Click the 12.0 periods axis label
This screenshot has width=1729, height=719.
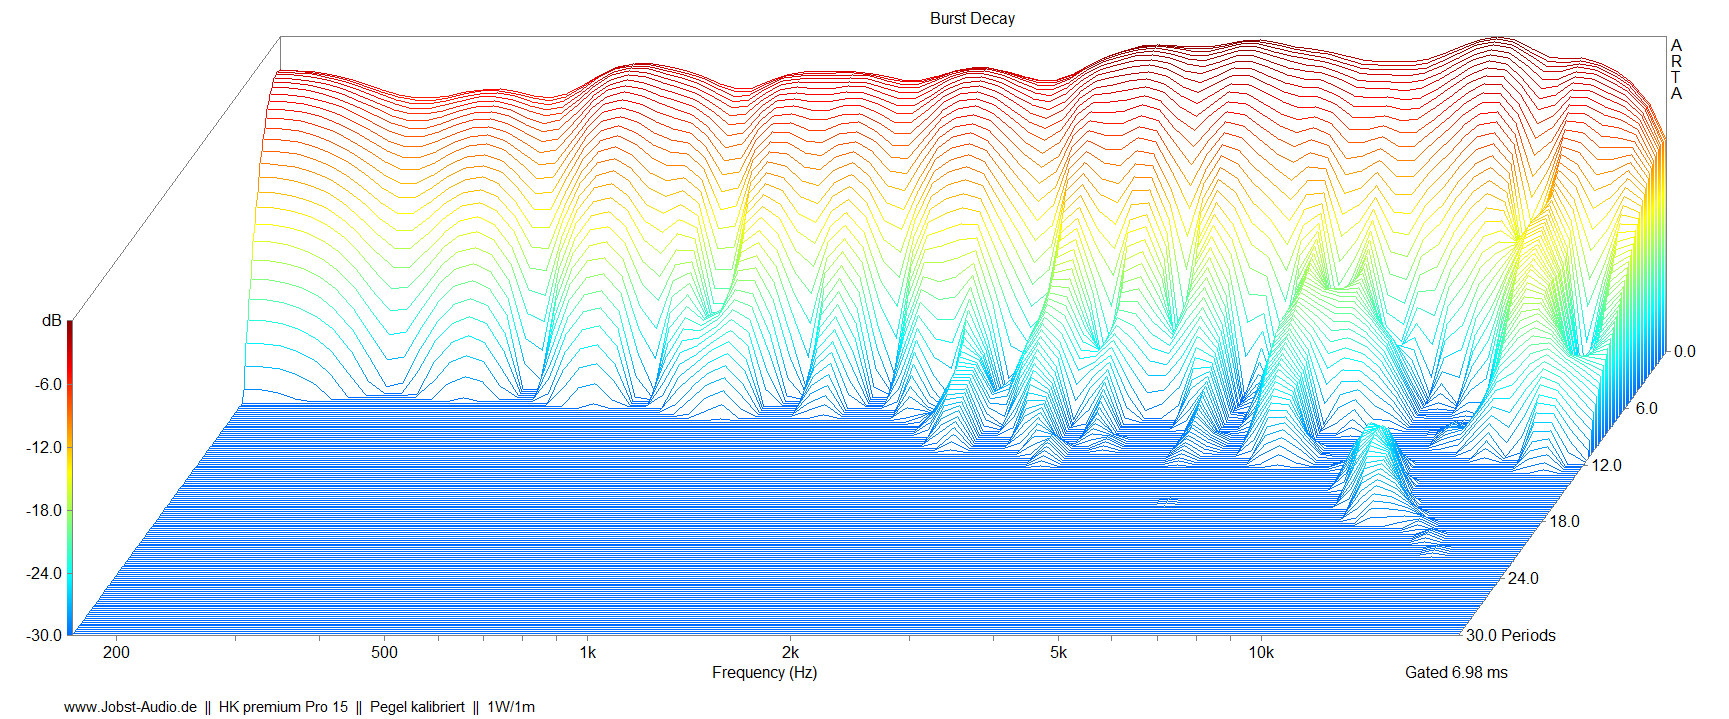click(x=1606, y=465)
